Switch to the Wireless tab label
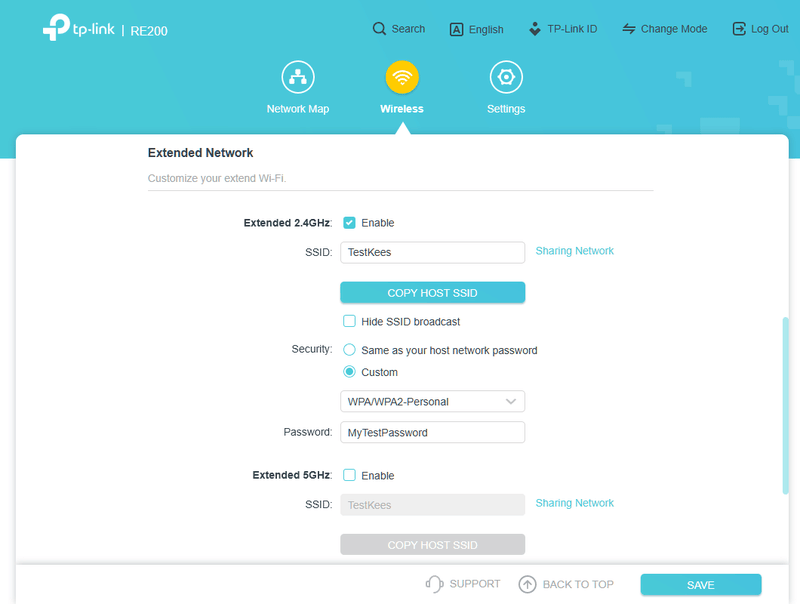 pyautogui.click(x=402, y=109)
